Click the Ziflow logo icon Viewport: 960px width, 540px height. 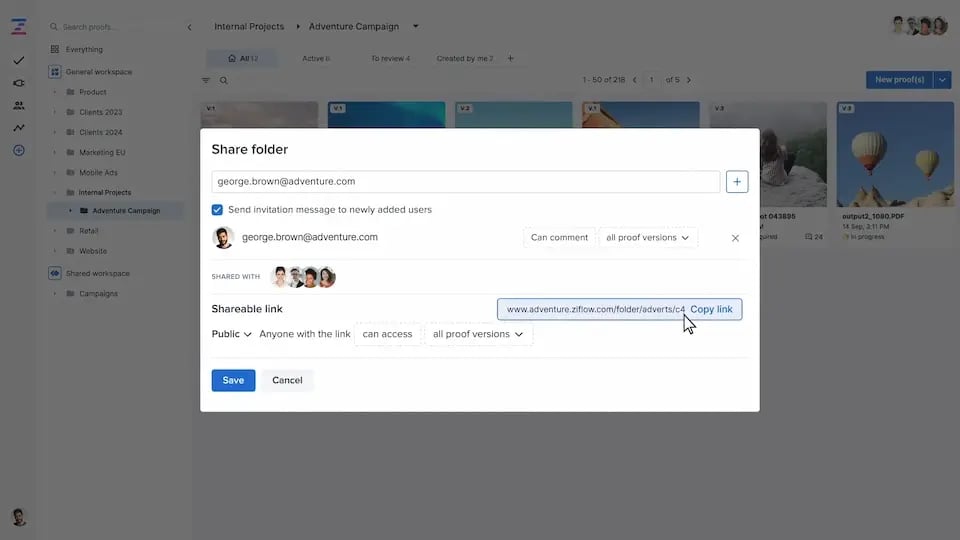(18, 26)
